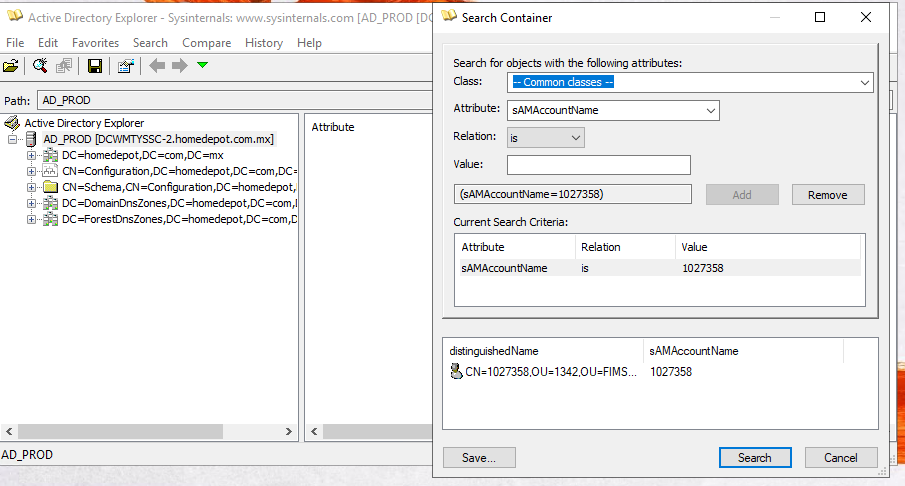Image resolution: width=905 pixels, height=486 pixels.
Task: Click the tree scrollbar right arrow
Action: pyautogui.click(x=289, y=431)
